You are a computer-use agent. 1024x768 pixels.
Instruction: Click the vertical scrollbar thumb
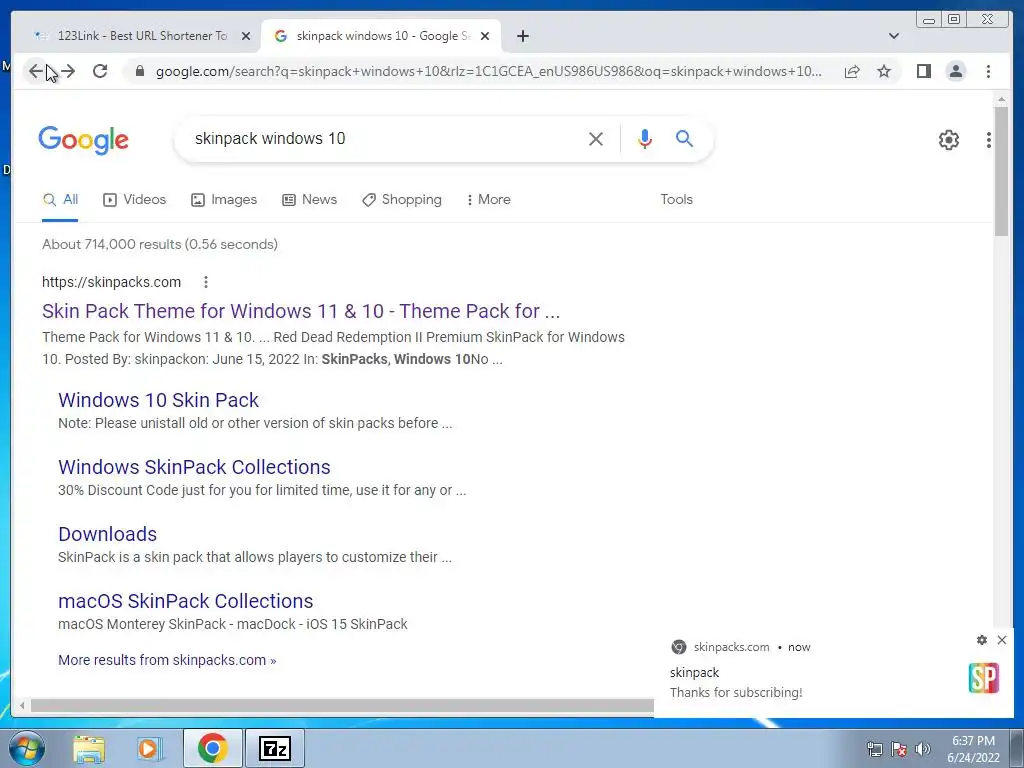1001,171
